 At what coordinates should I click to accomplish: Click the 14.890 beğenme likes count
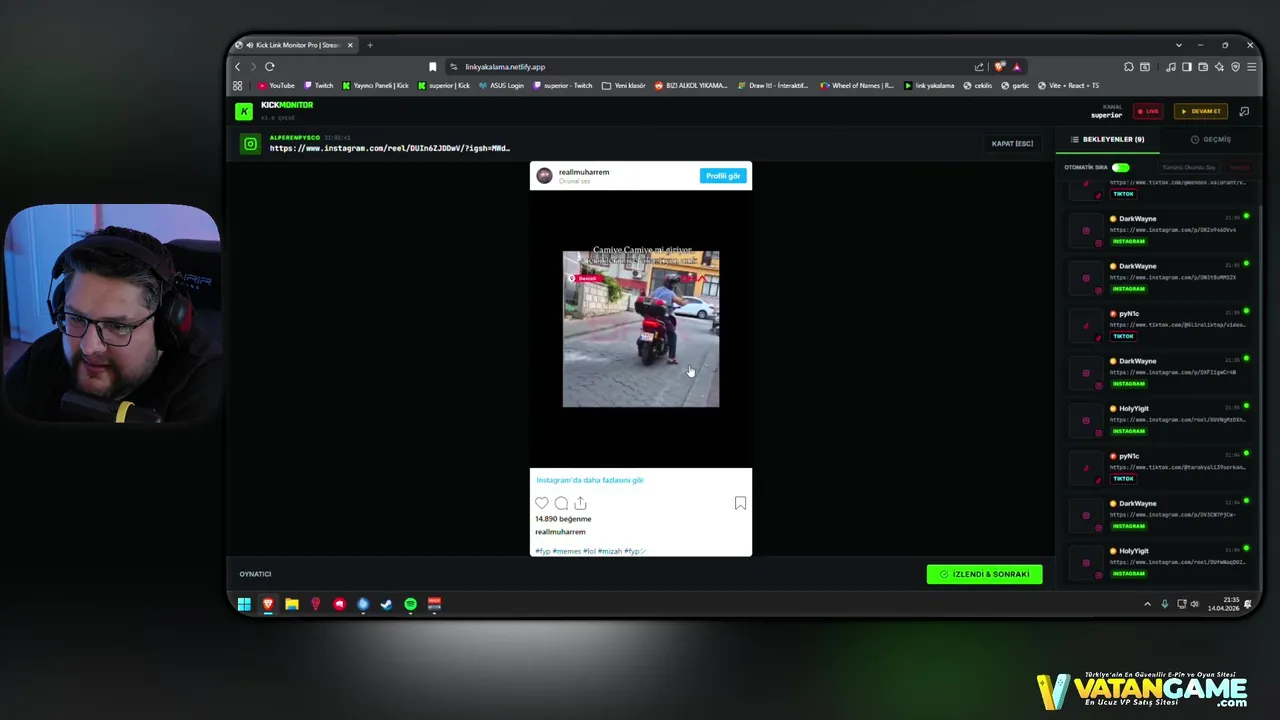coord(563,519)
